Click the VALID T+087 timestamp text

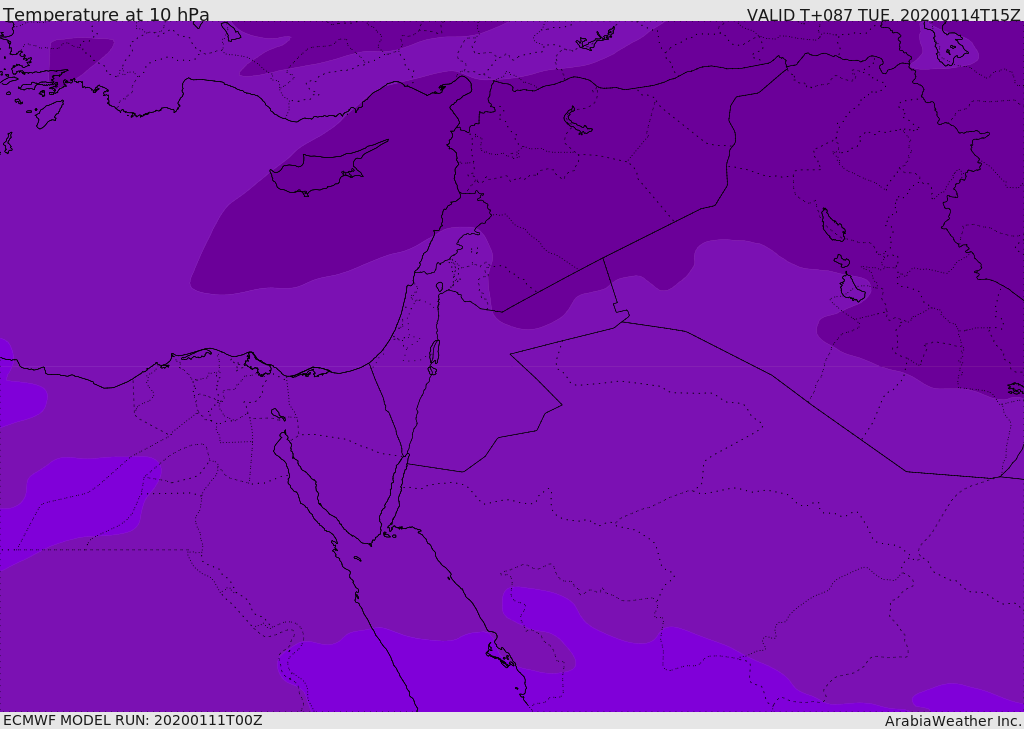[884, 14]
